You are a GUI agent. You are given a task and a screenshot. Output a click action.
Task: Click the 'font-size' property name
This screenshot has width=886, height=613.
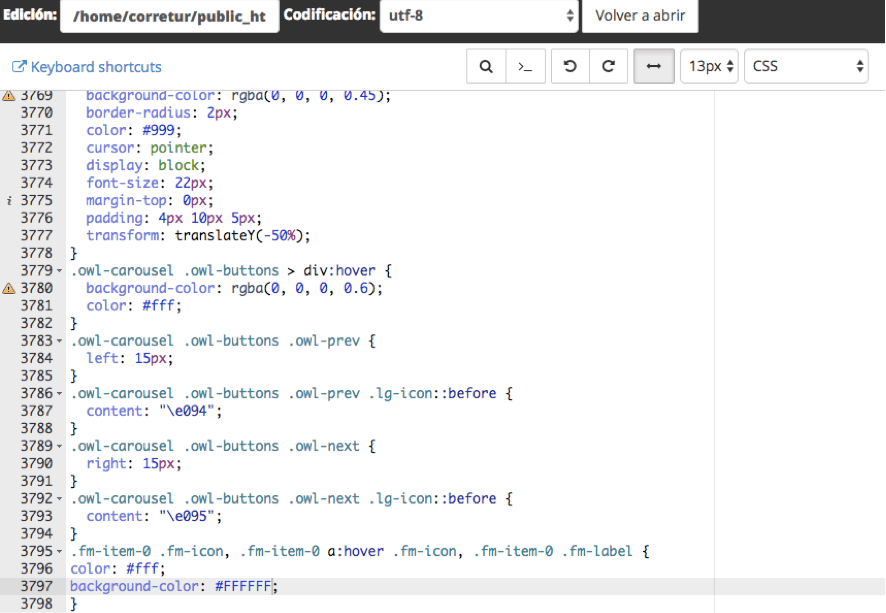tap(122, 183)
